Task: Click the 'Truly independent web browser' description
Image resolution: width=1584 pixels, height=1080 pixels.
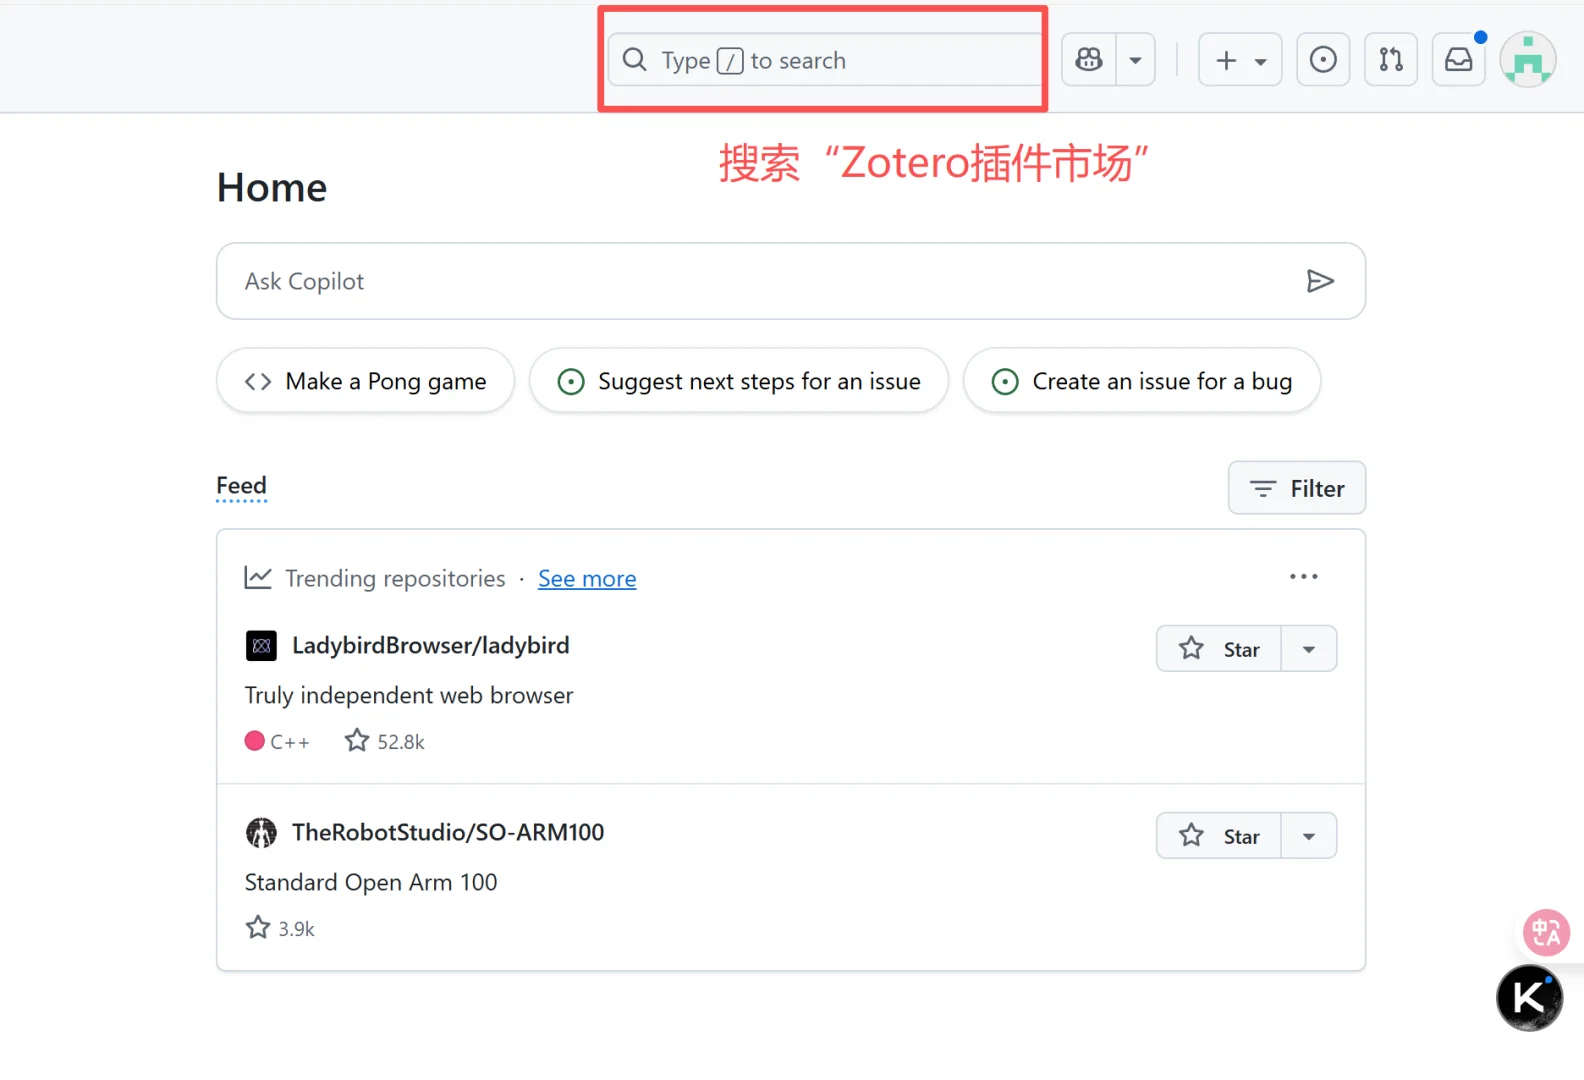Action: click(409, 695)
